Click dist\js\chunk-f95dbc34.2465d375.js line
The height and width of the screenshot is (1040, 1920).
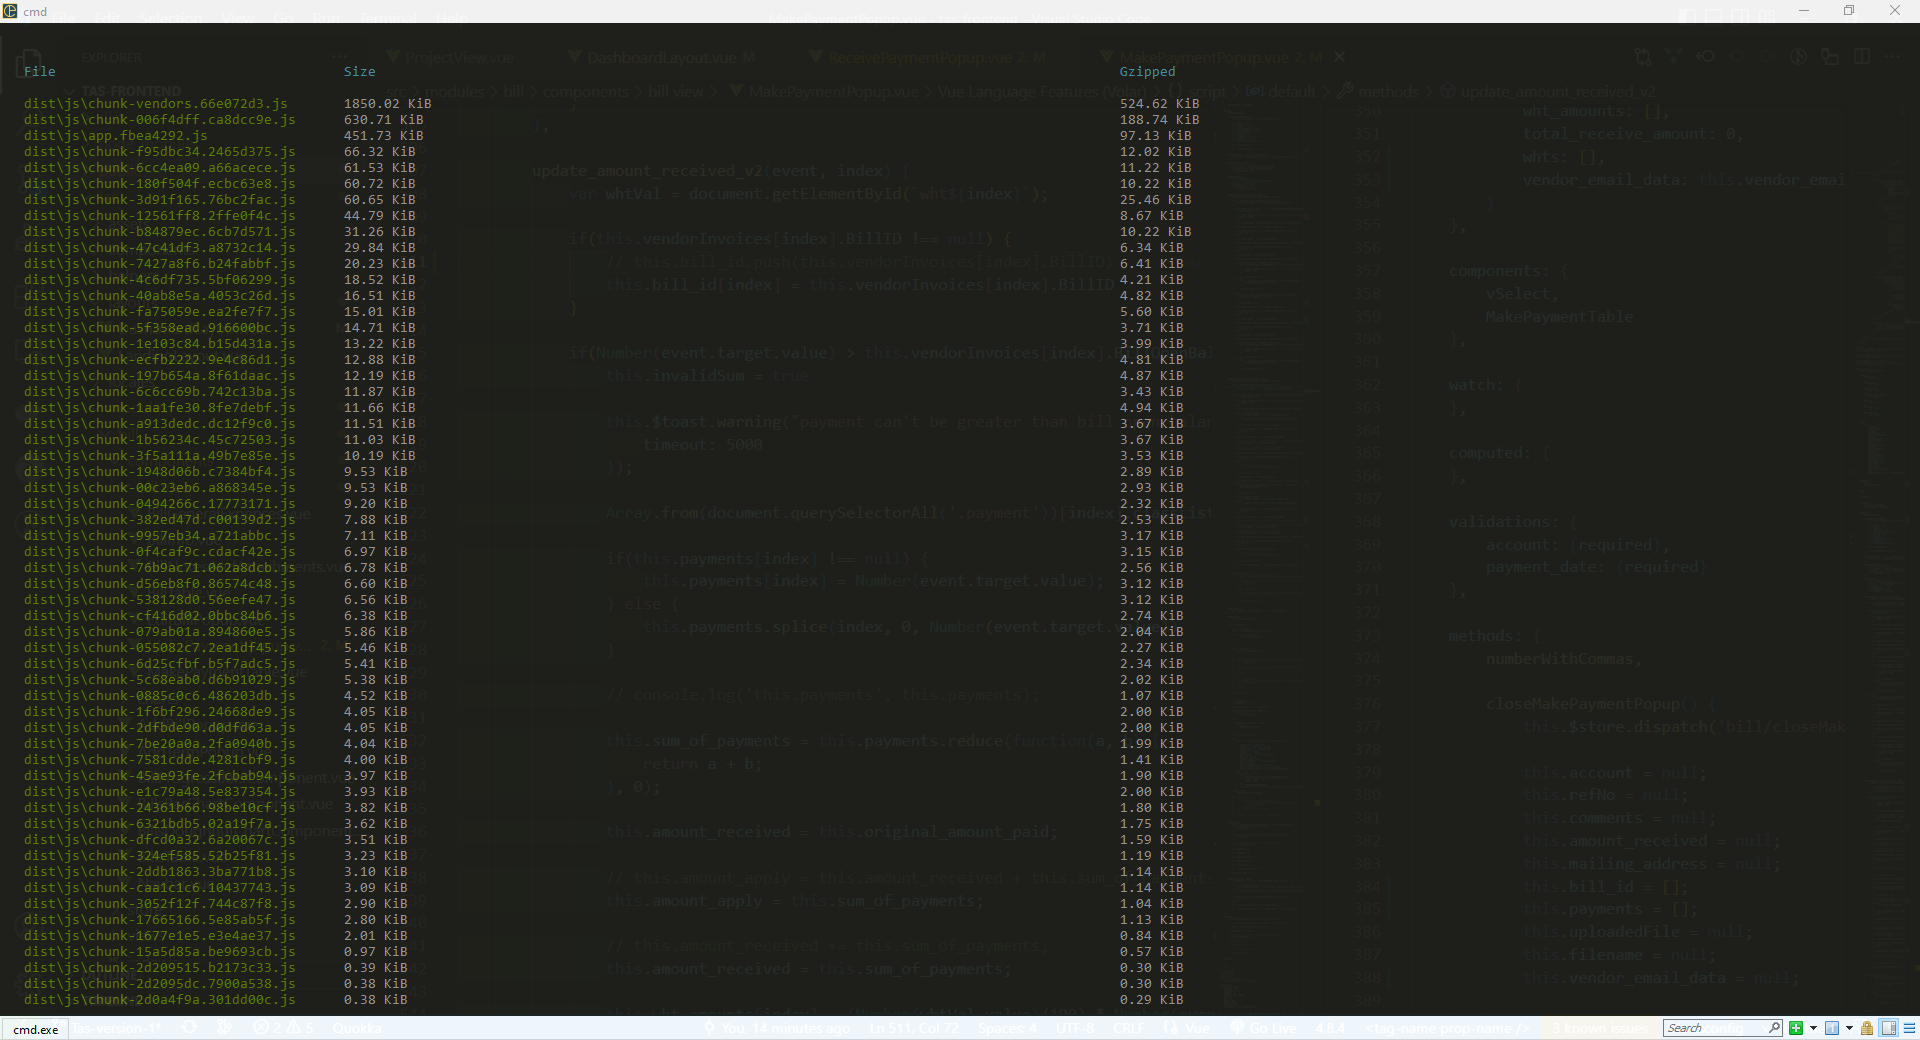pos(160,152)
